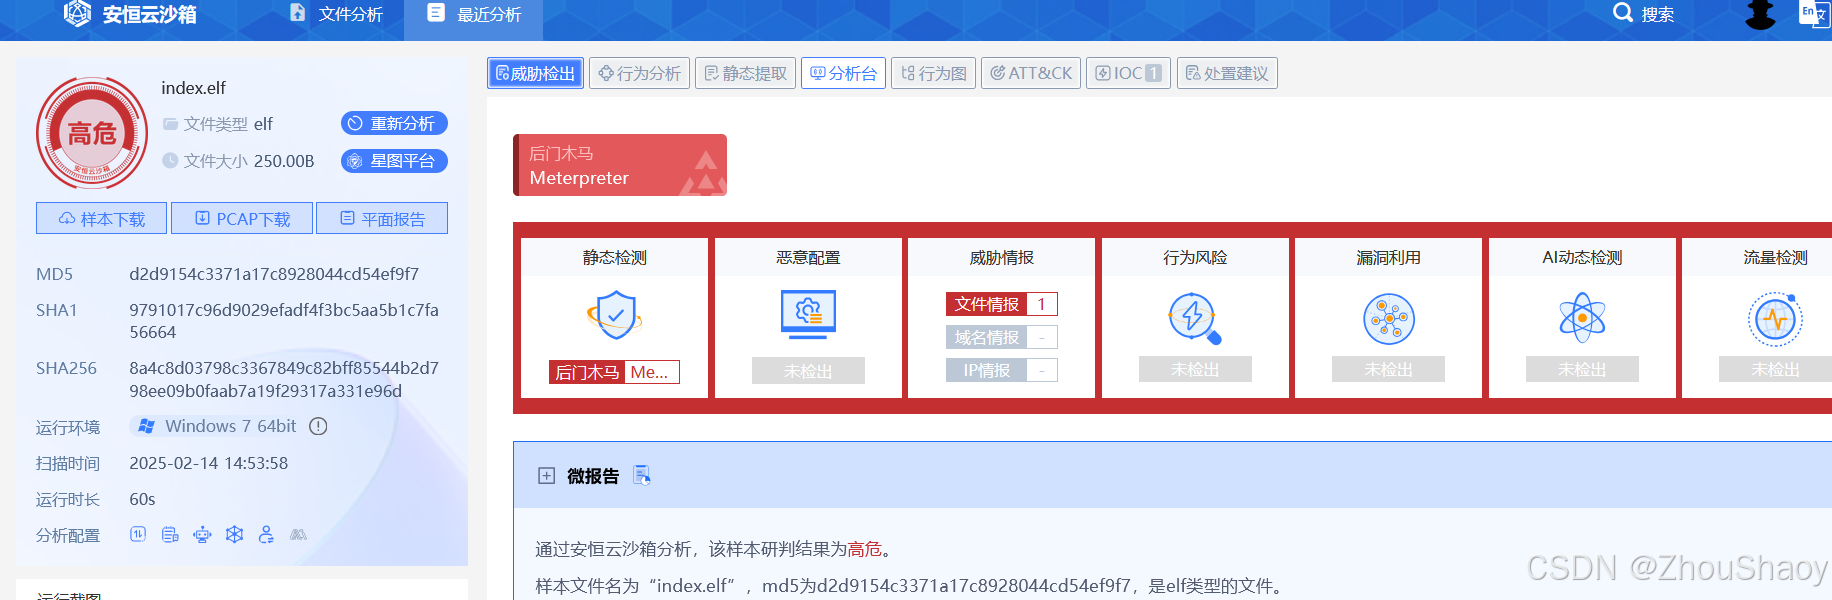1832x600 pixels.
Task: Click the 文件大小 250.00B row
Action: tap(238, 161)
